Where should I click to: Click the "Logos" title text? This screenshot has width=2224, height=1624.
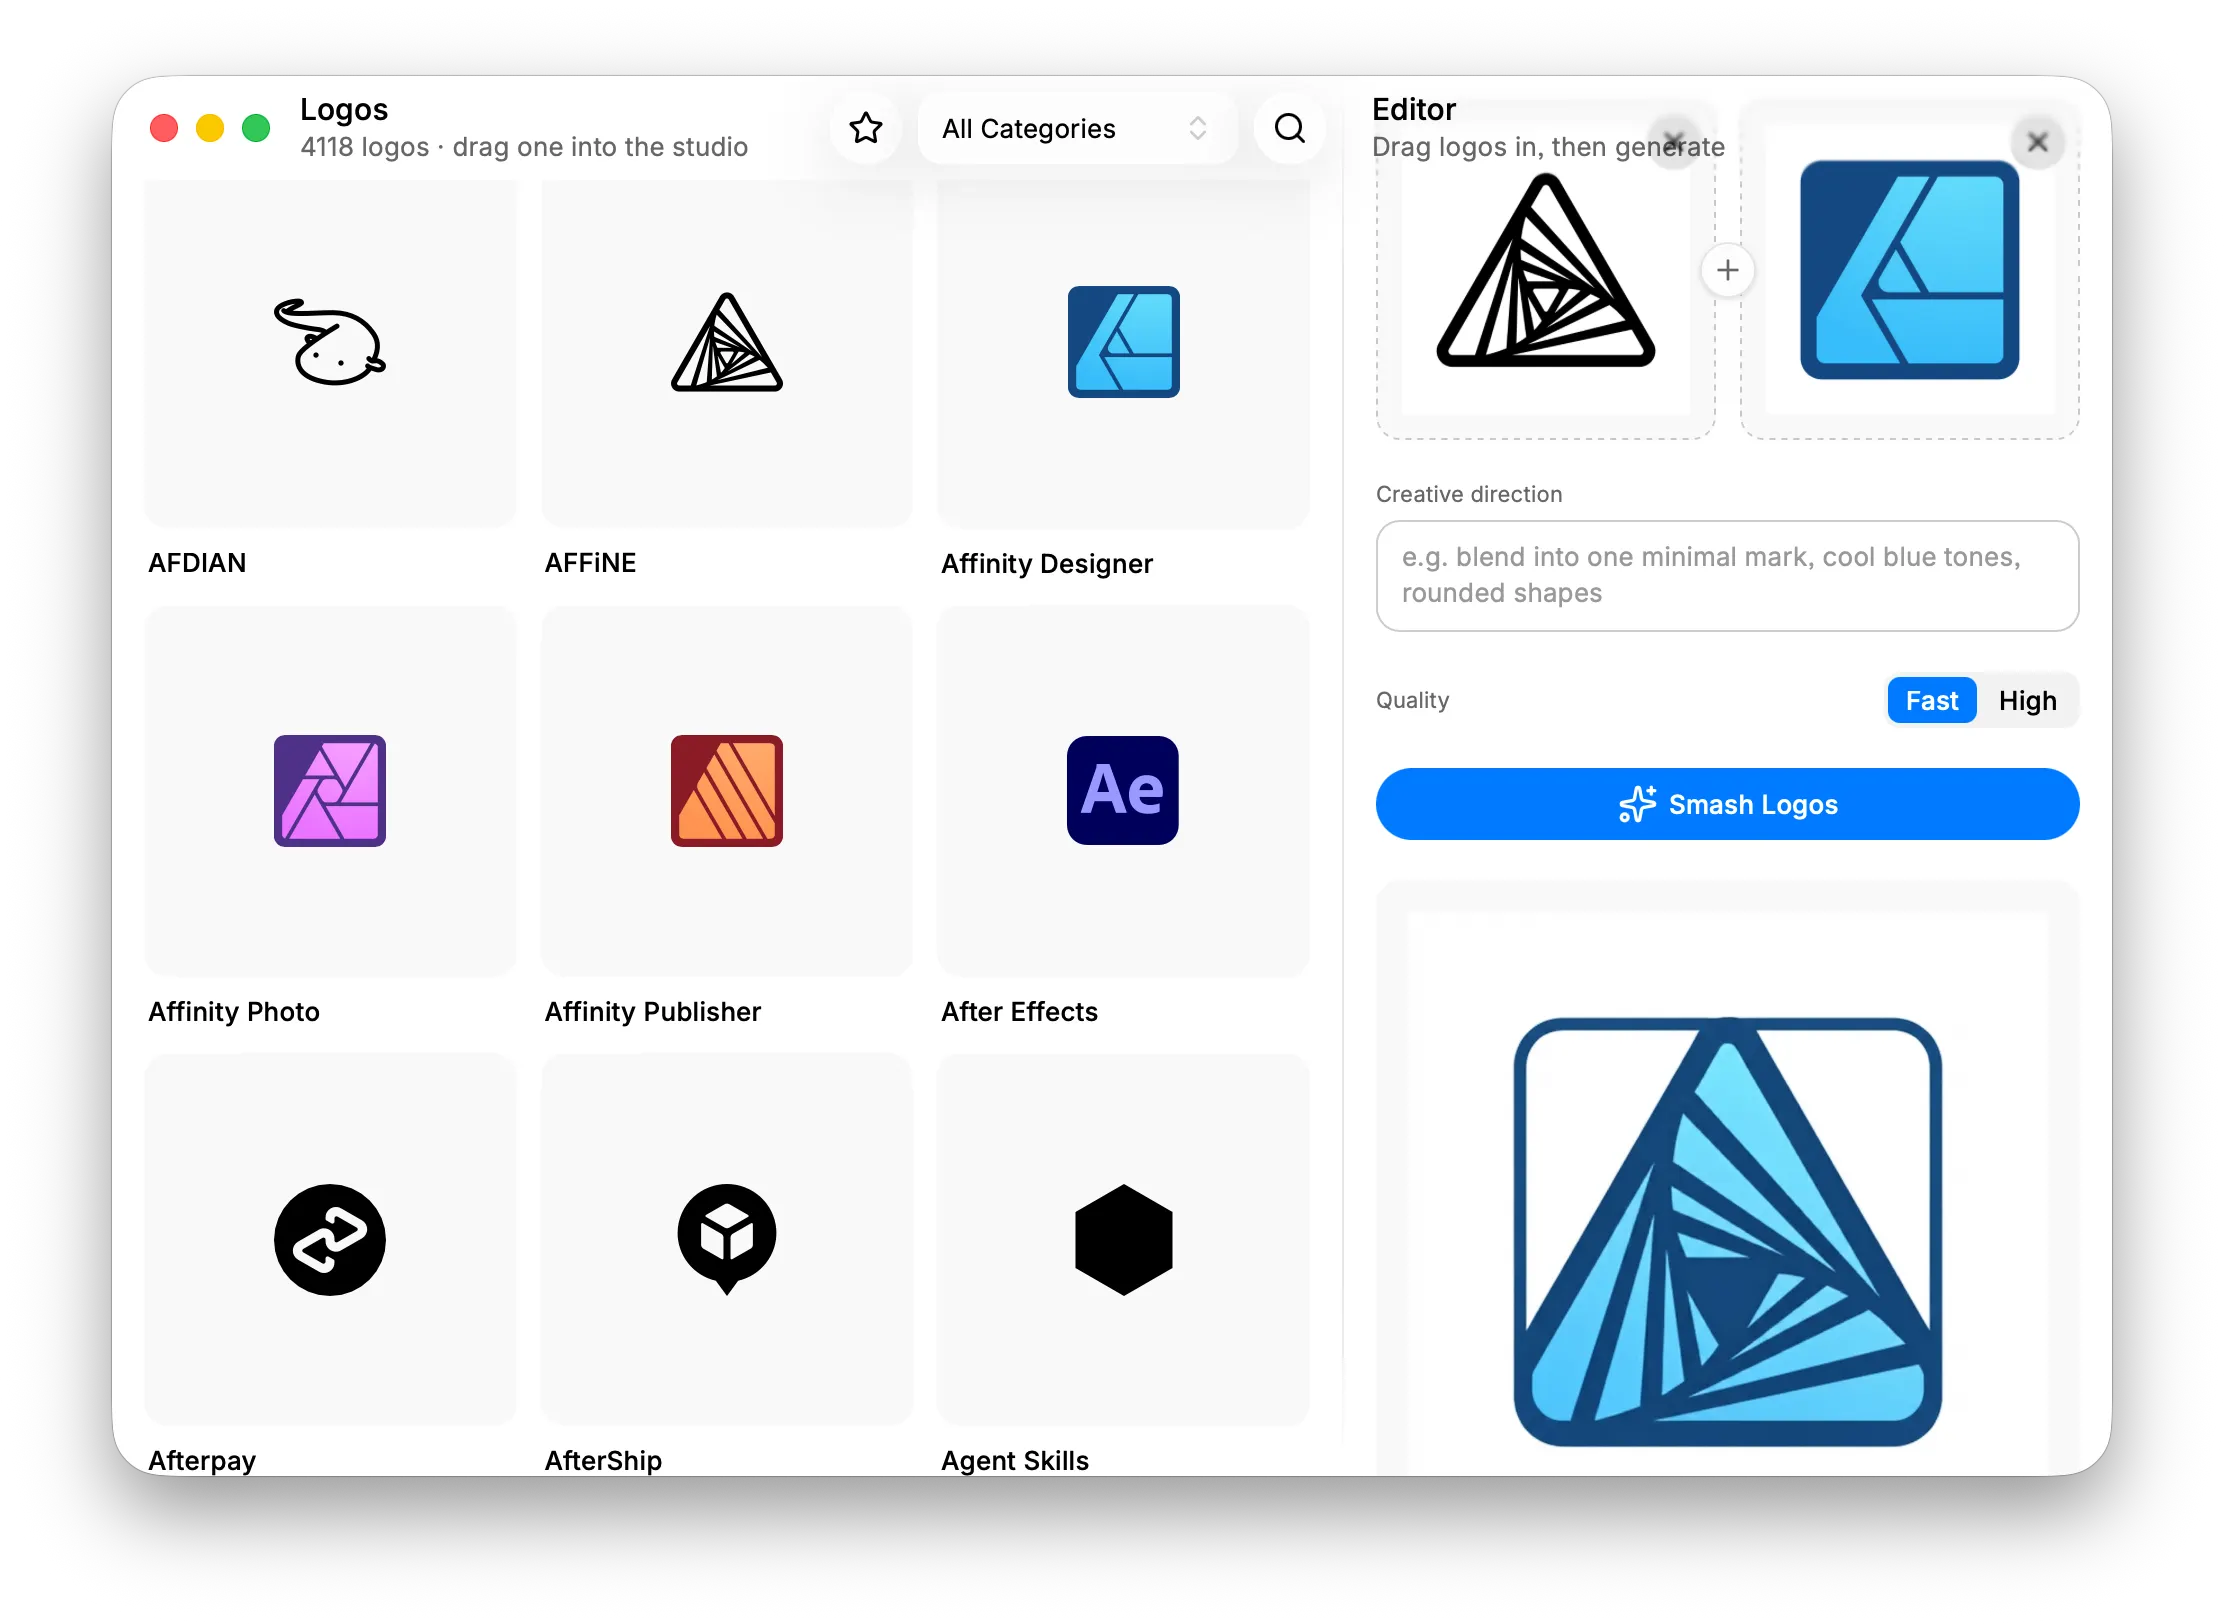(x=344, y=109)
